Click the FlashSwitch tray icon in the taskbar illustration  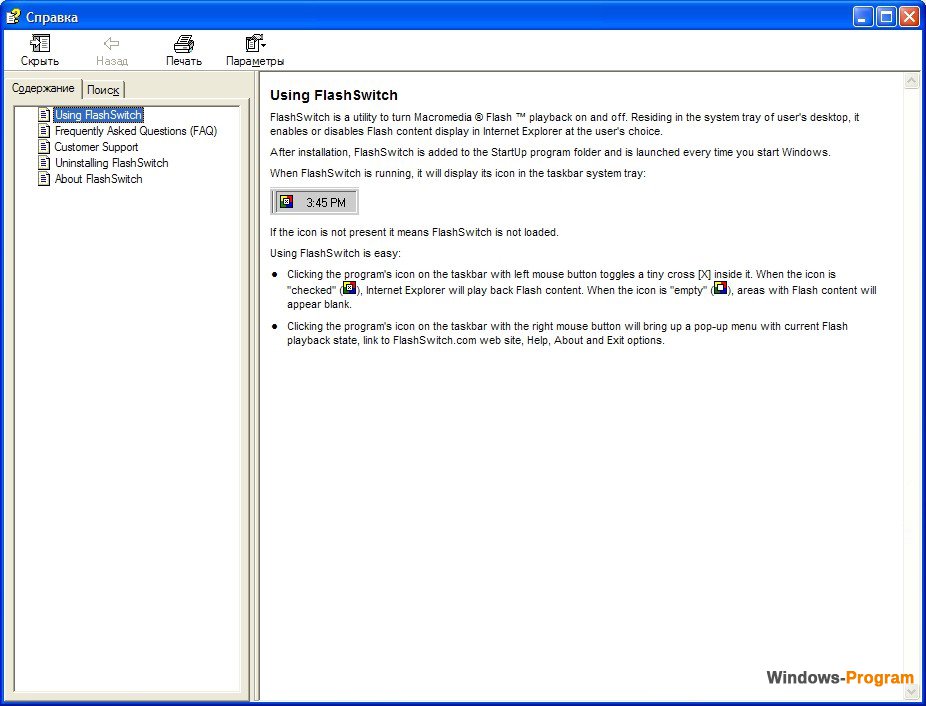pyautogui.click(x=286, y=201)
